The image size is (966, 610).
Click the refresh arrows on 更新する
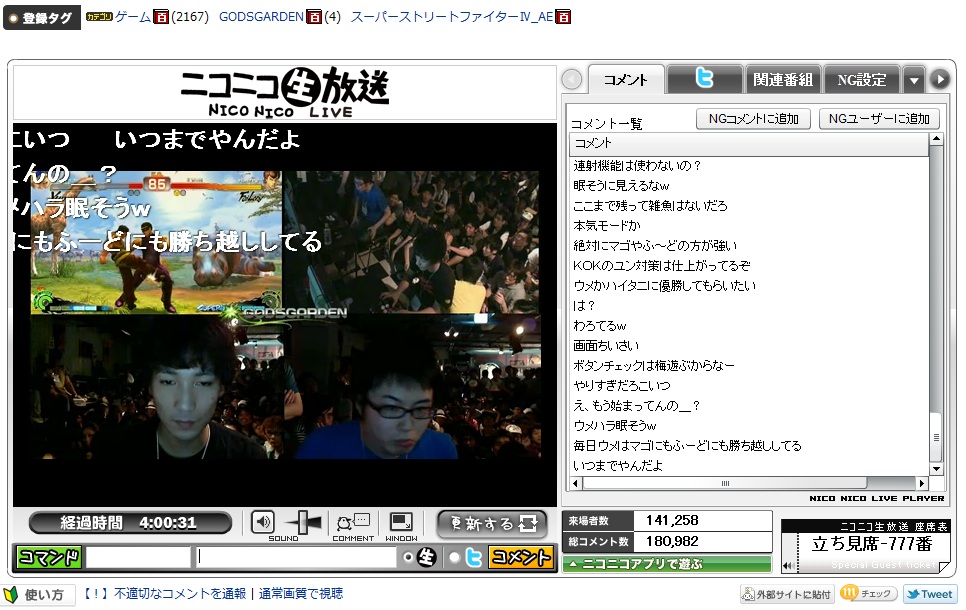pyautogui.click(x=528, y=524)
